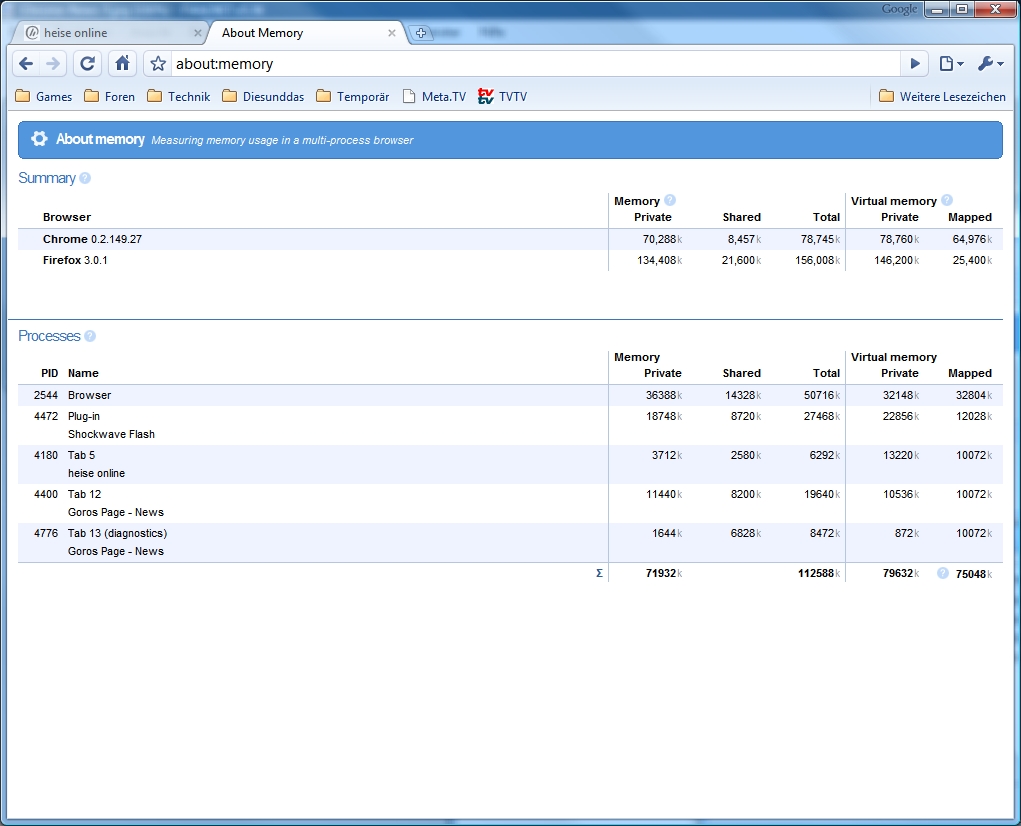The width and height of the screenshot is (1021, 826).
Task: Open the Games bookmark folder
Action: pyautogui.click(x=44, y=97)
